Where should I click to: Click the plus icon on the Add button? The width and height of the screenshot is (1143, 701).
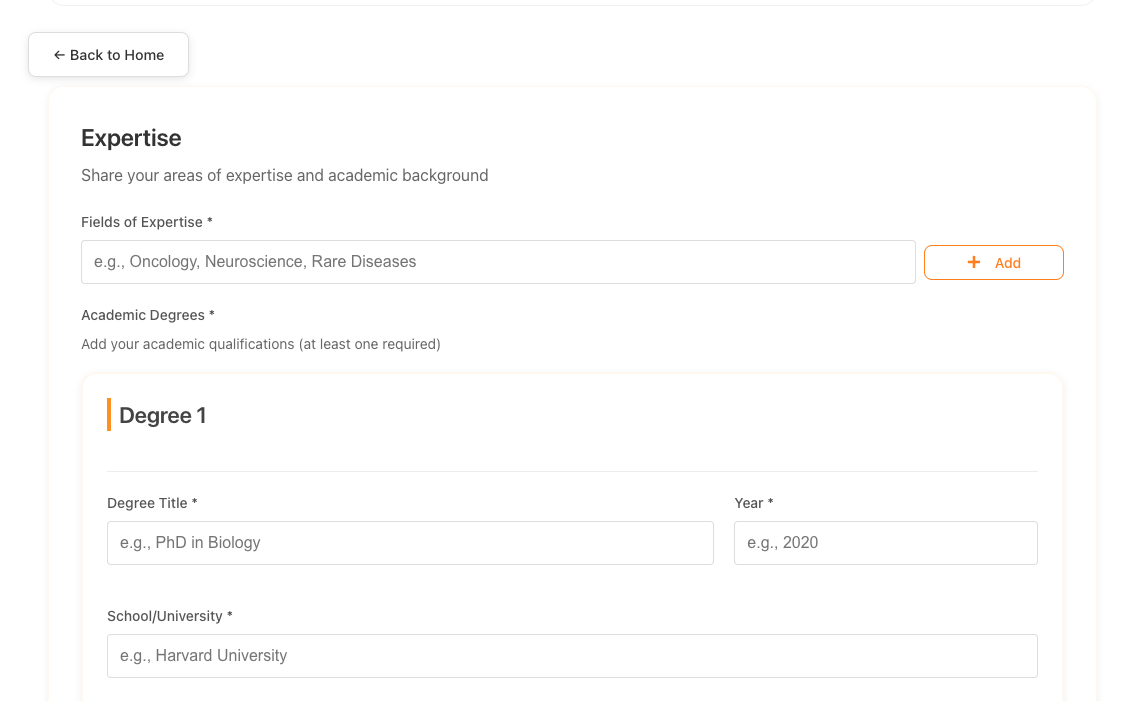click(973, 262)
